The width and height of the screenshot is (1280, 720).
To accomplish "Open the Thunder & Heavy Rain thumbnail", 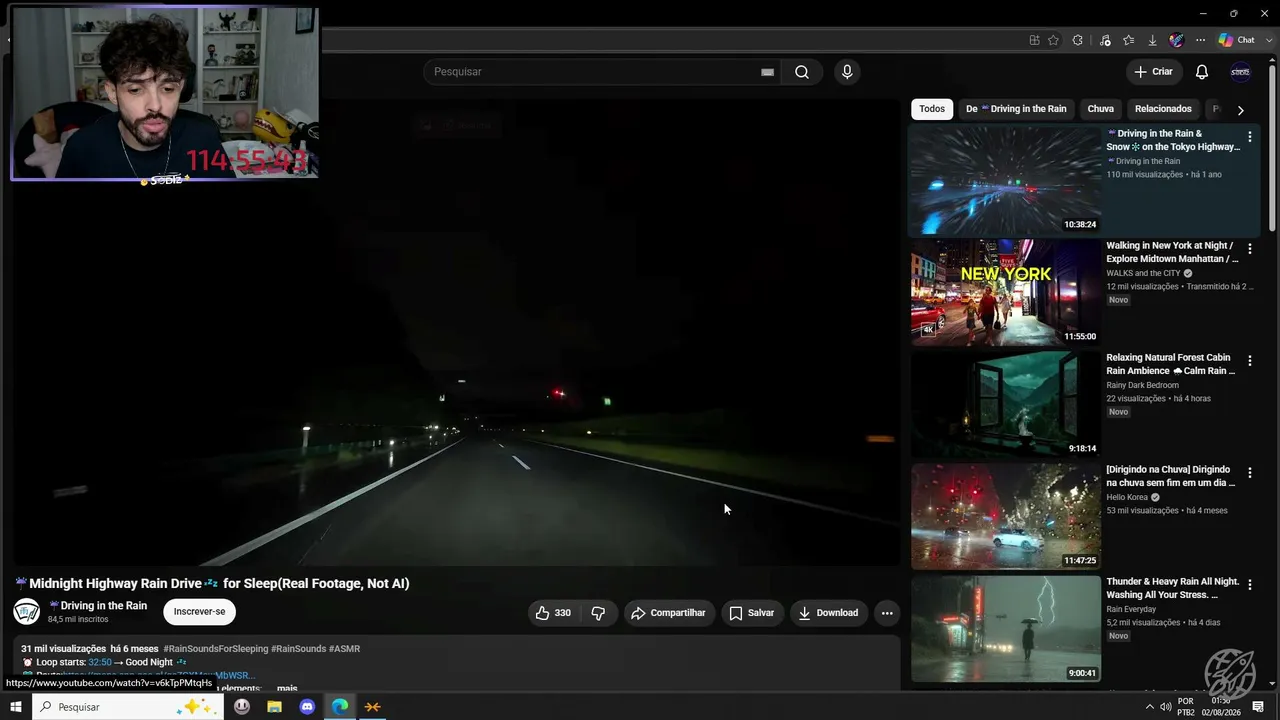I will click(1006, 628).
